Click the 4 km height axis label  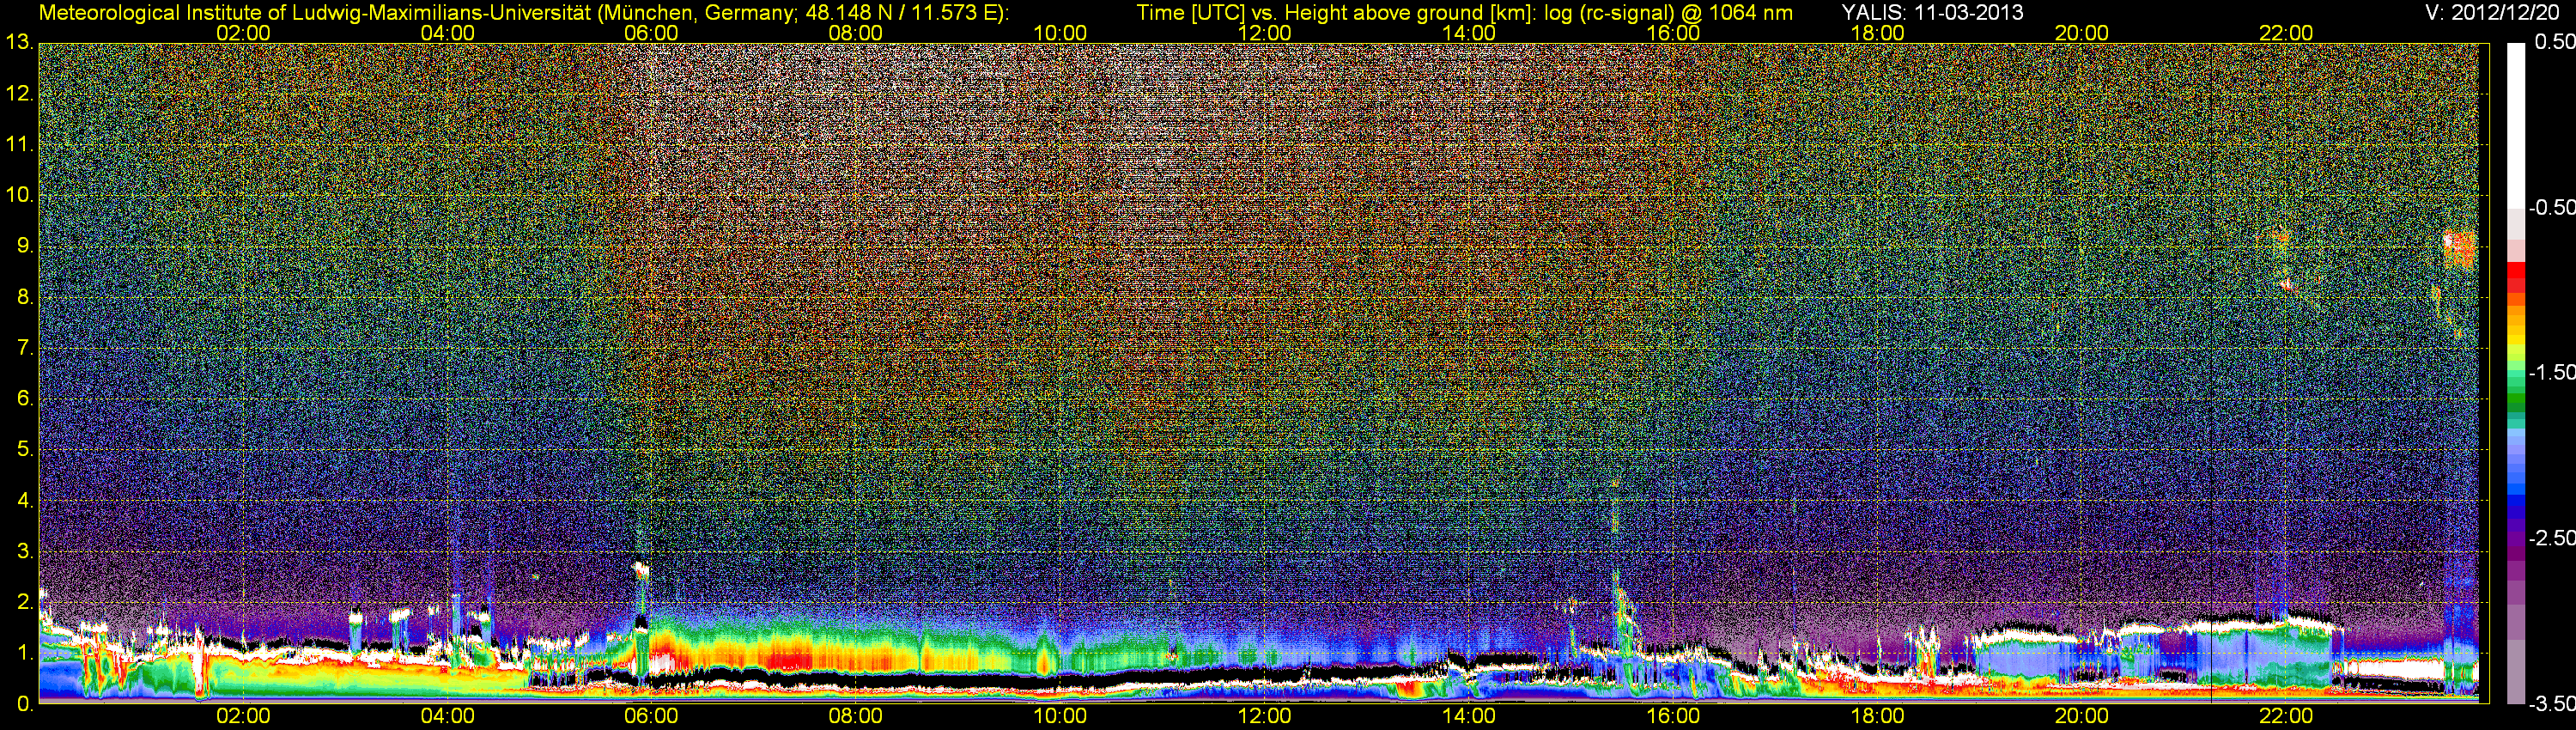point(24,501)
